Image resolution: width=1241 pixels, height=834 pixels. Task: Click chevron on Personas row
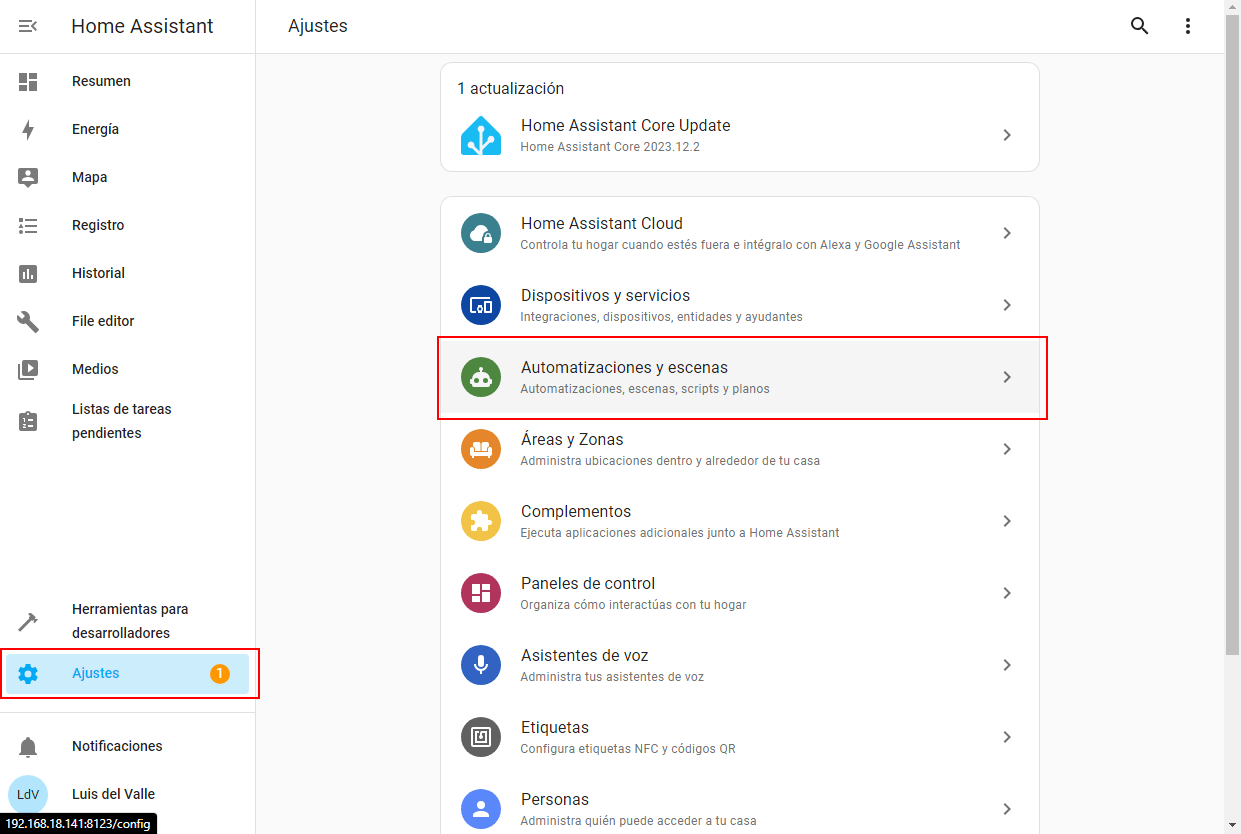point(1007,809)
